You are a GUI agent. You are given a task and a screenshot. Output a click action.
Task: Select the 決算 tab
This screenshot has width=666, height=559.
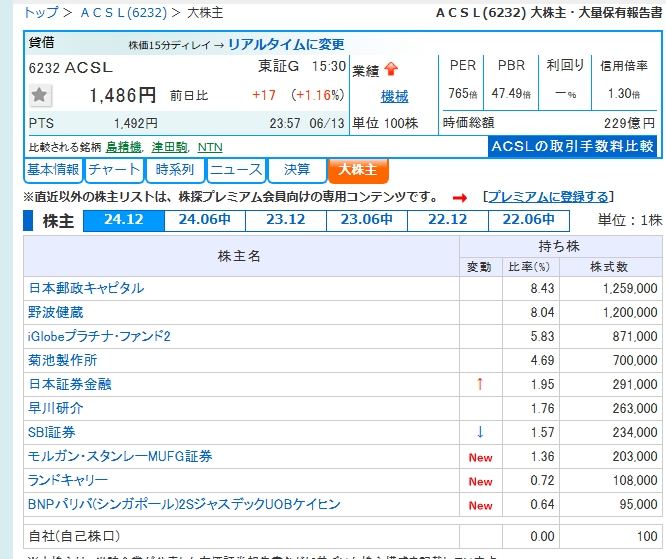pyautogui.click(x=296, y=170)
